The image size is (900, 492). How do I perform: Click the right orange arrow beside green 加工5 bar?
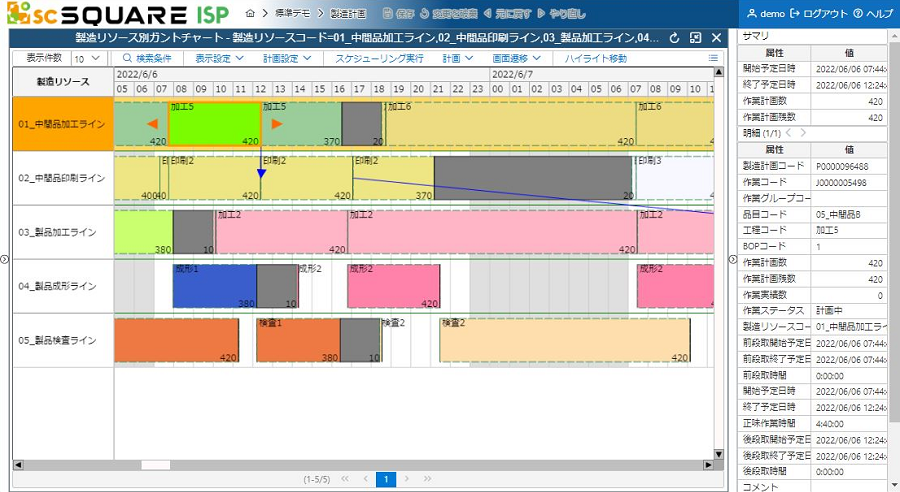click(277, 124)
